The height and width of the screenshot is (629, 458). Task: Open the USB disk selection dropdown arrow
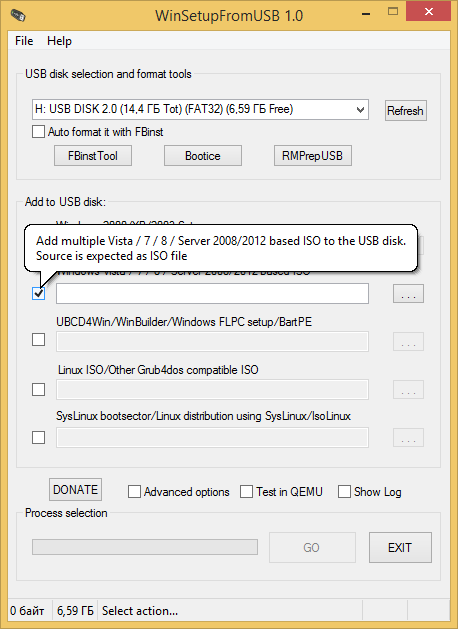point(360,110)
